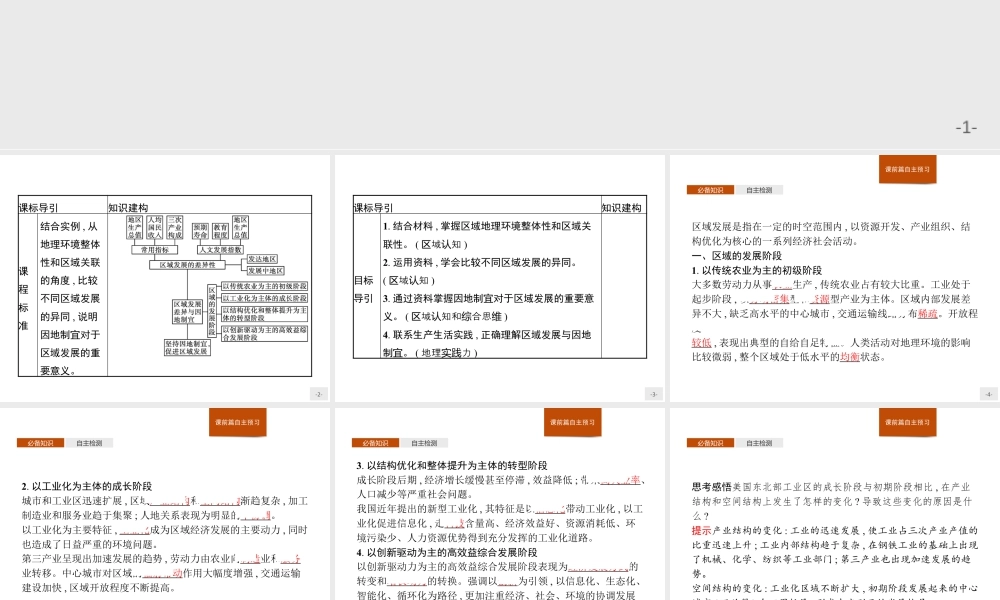
Task: Select the 知识建构 flowchart slide thumbnail
Action: 165,279
